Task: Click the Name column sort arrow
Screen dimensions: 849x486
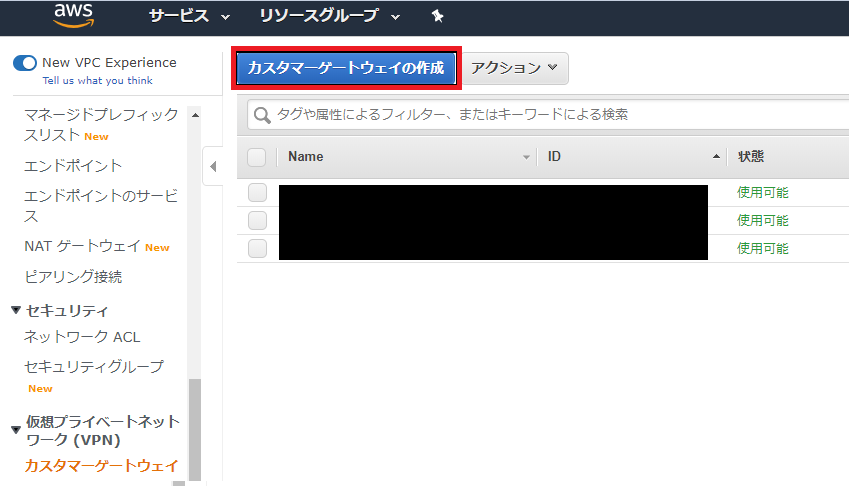Action: coord(526,157)
